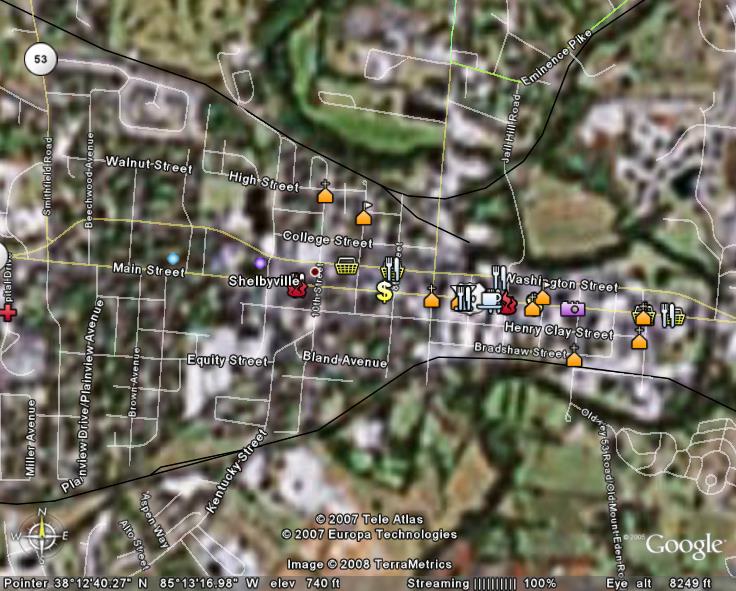Open the dining marker above Washington Street
The height and width of the screenshot is (591, 736).
click(x=497, y=274)
